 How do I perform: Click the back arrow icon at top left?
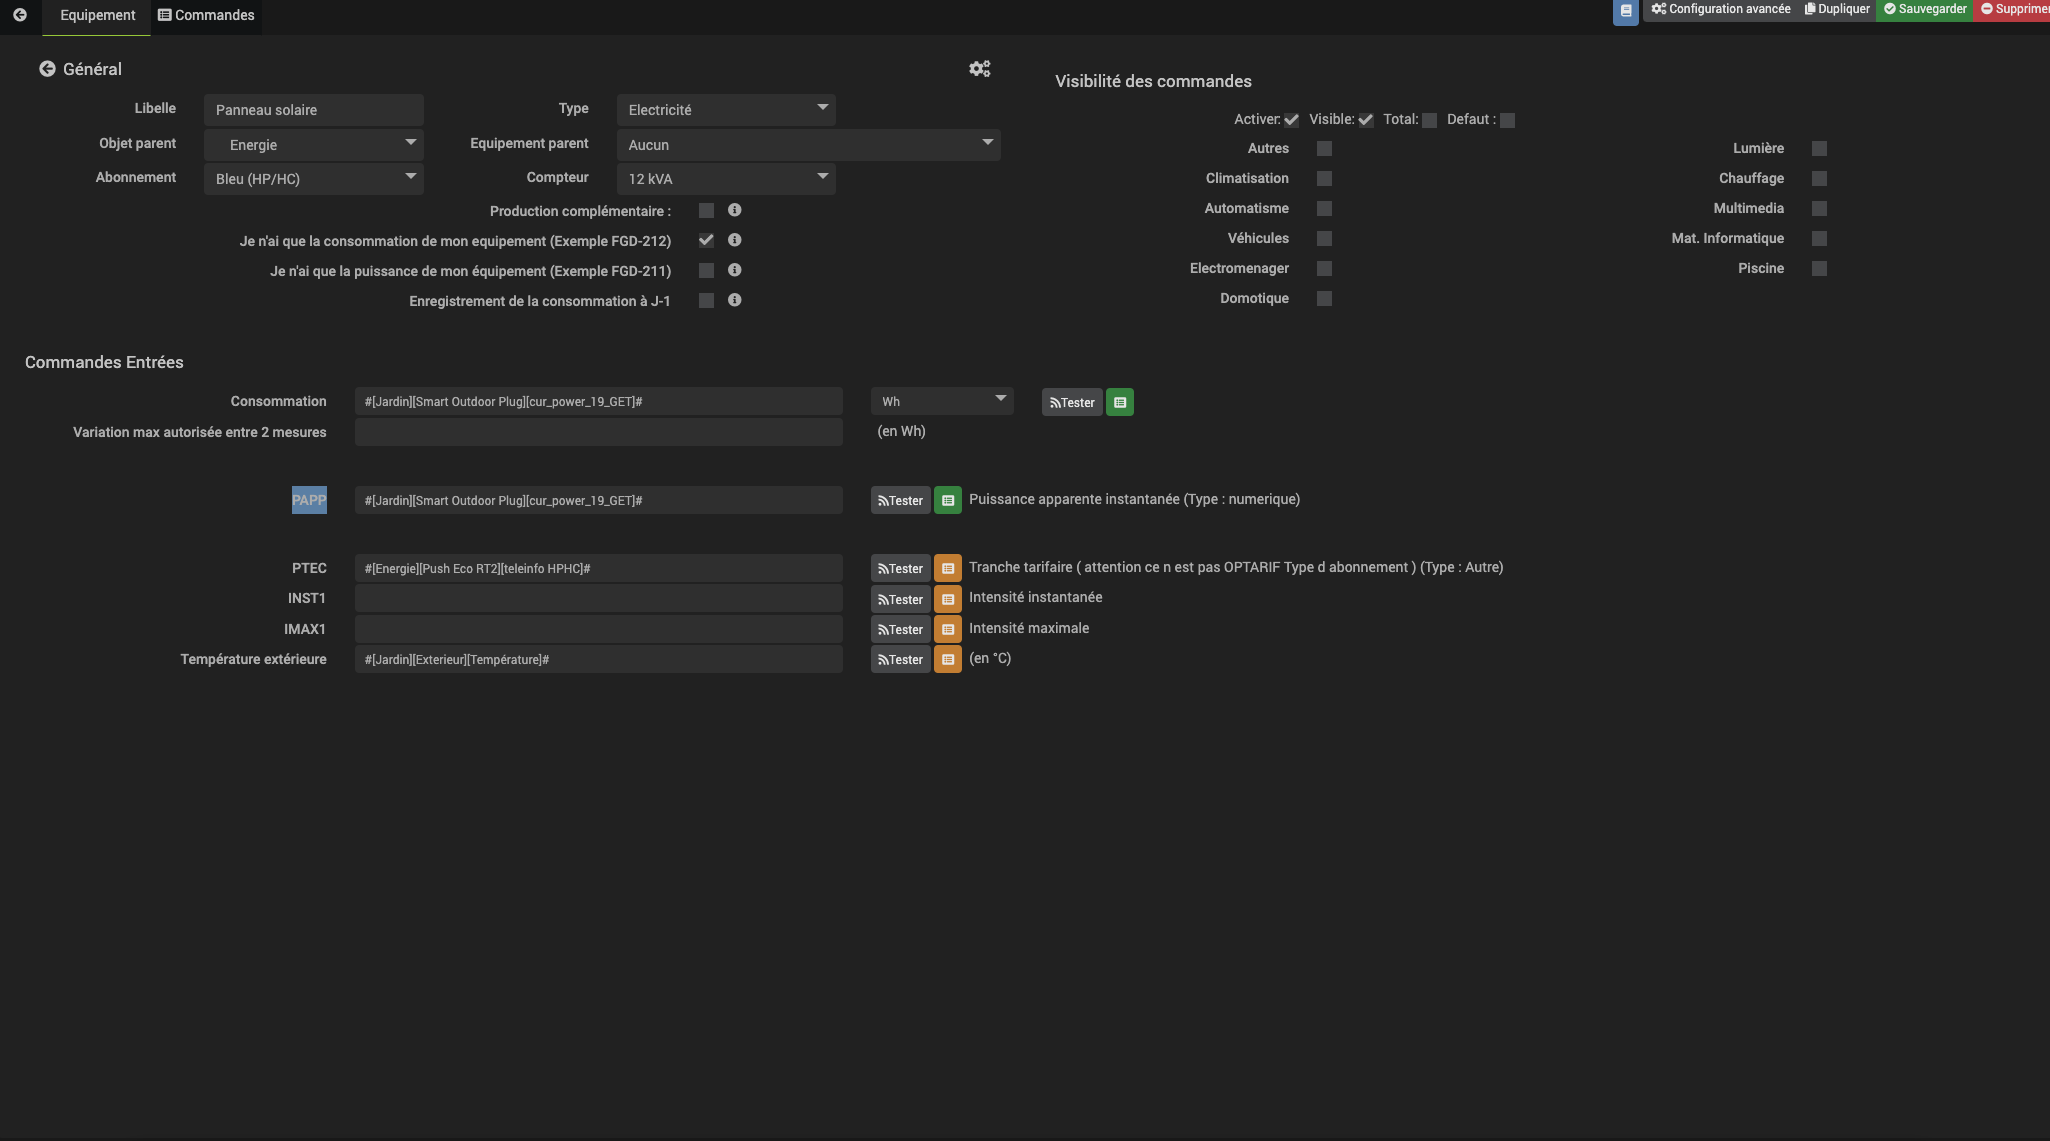tap(19, 15)
